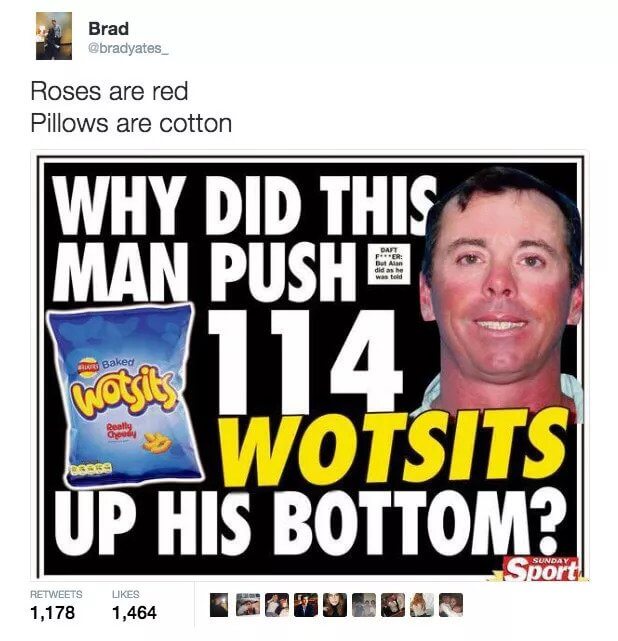This screenshot has width=618, height=641.
Task: Click the small DAFT caption box
Action: [389, 263]
